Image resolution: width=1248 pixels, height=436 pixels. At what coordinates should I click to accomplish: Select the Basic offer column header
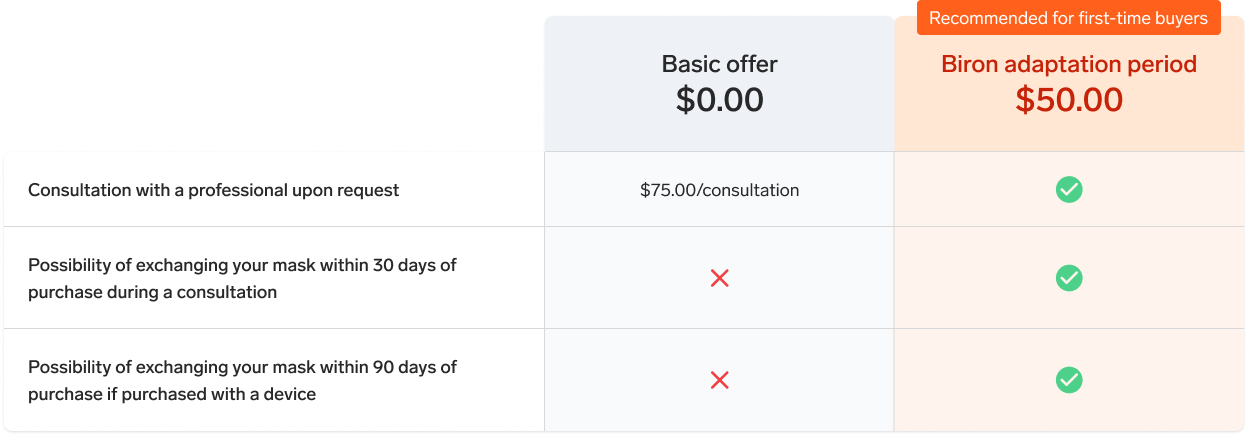point(719,84)
